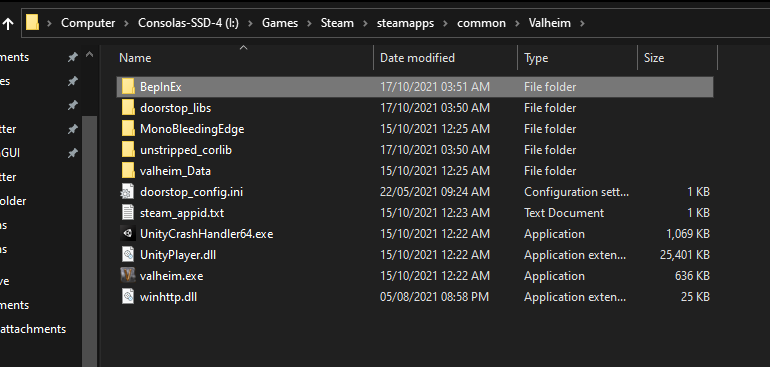Click the BepInEx folder icon
The height and width of the screenshot is (367, 770).
click(x=128, y=86)
